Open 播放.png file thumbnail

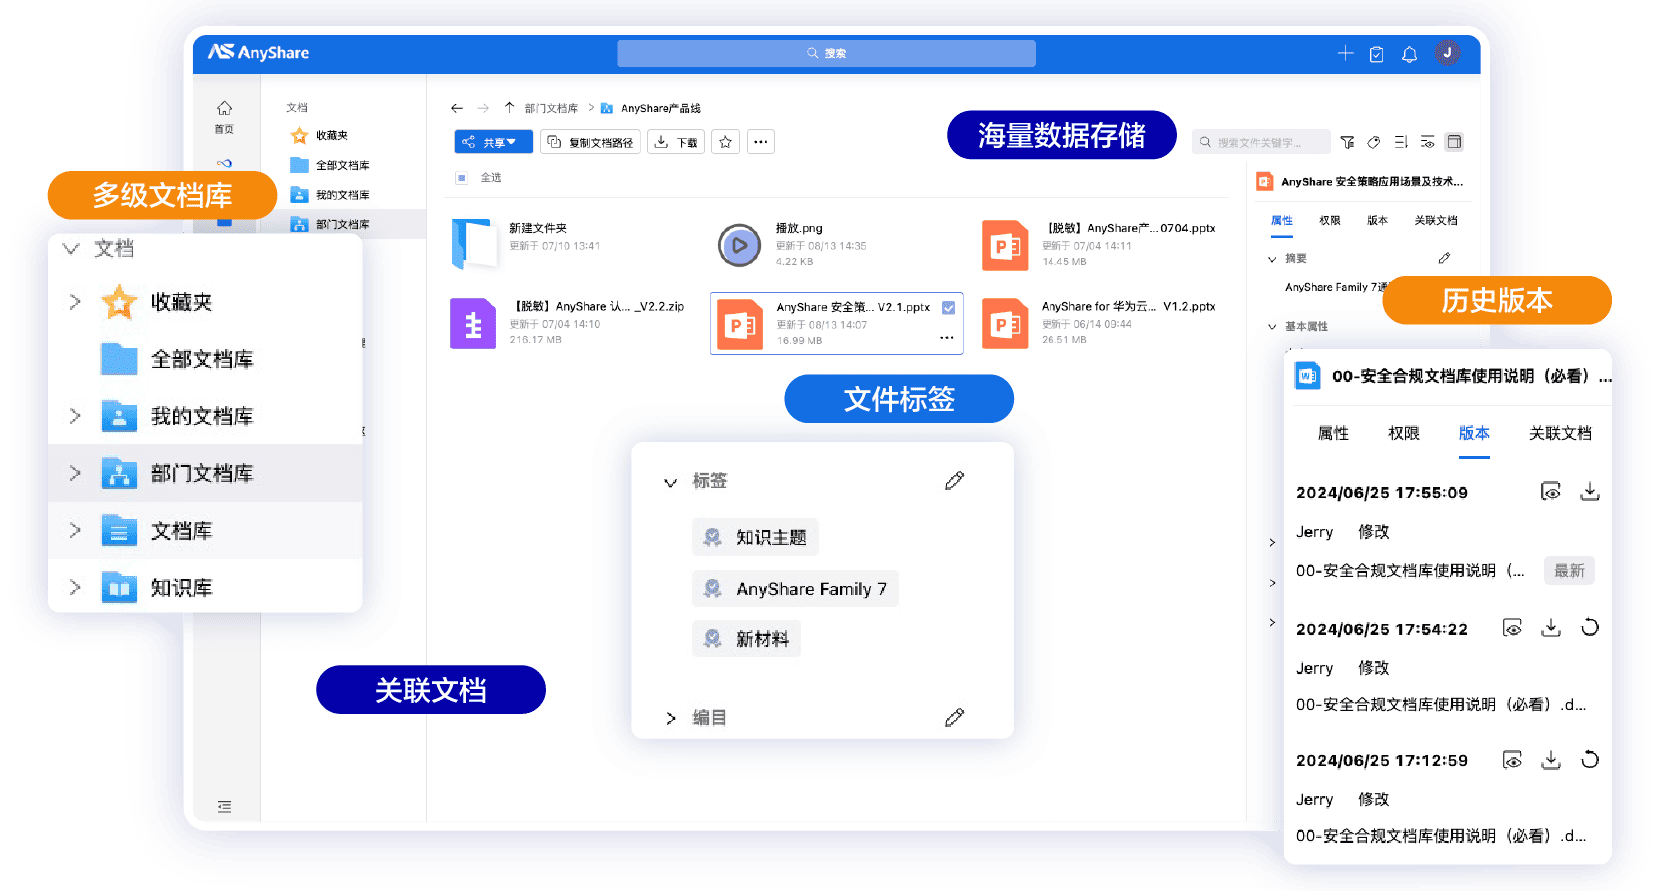tap(739, 245)
